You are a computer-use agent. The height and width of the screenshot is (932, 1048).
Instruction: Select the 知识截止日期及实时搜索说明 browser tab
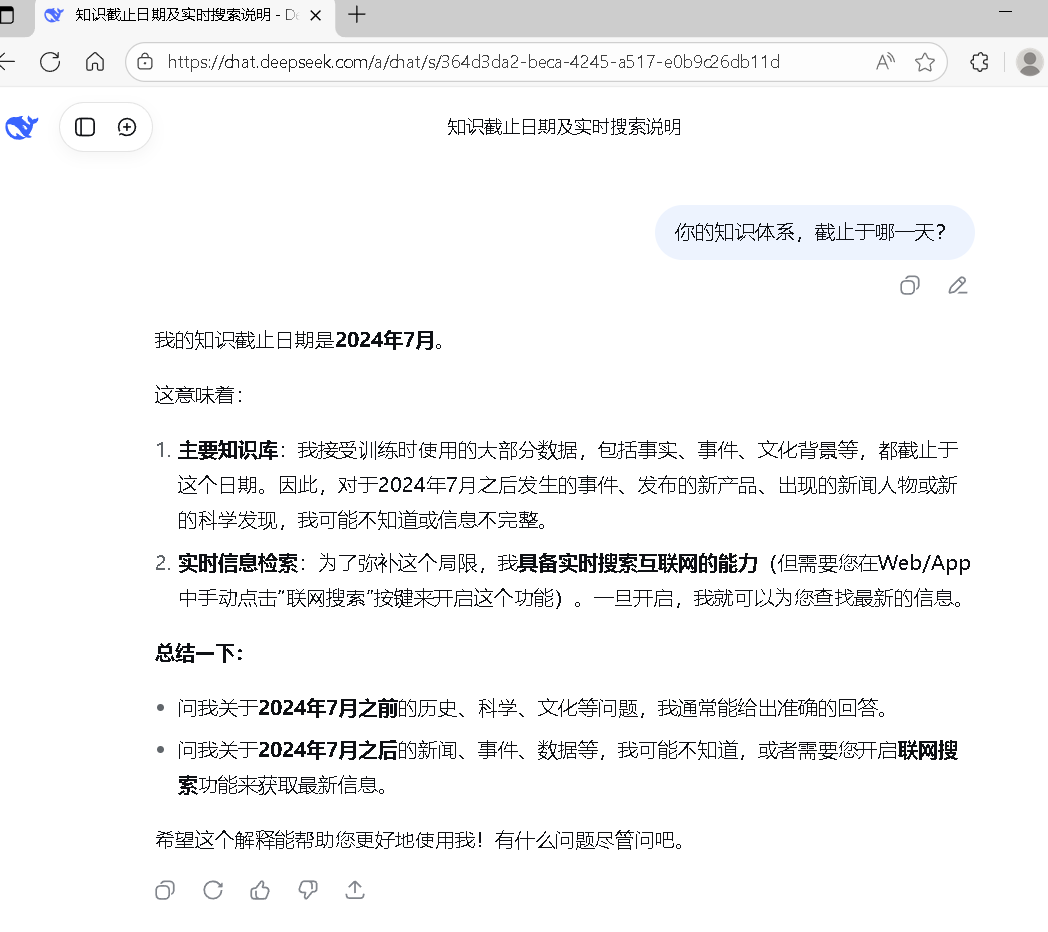(x=185, y=16)
